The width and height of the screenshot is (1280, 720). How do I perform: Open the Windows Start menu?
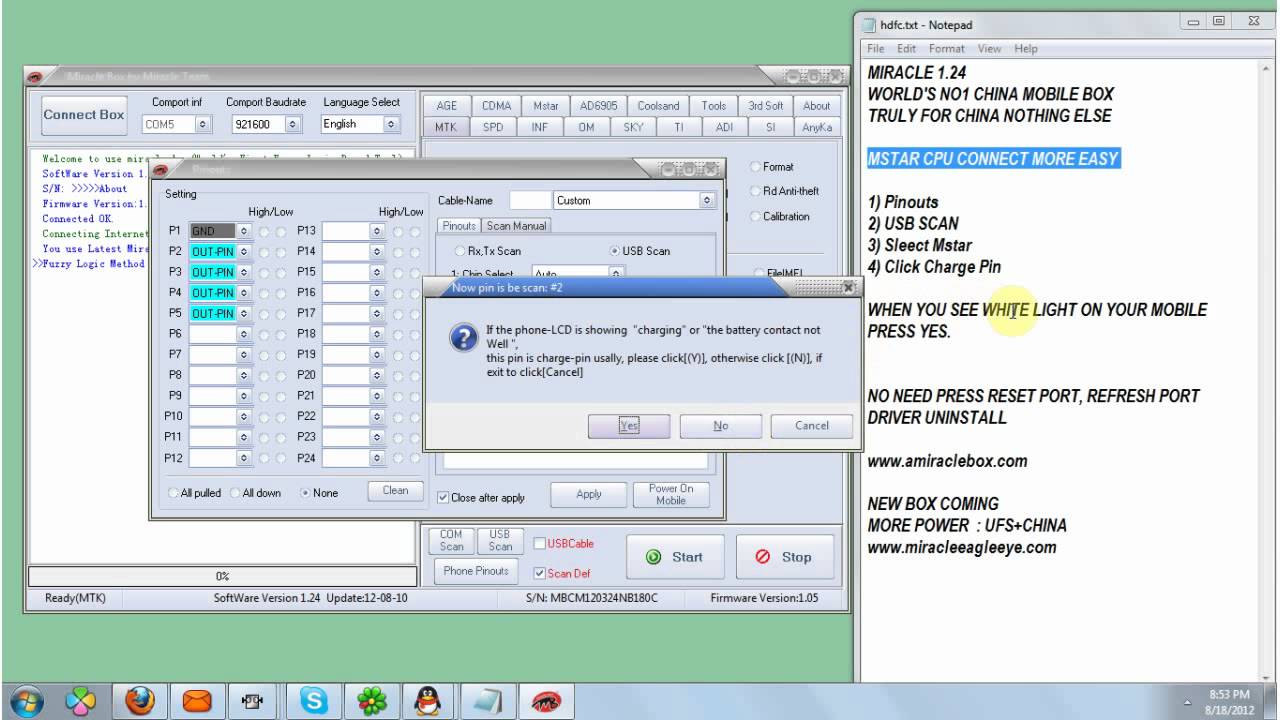(x=25, y=701)
